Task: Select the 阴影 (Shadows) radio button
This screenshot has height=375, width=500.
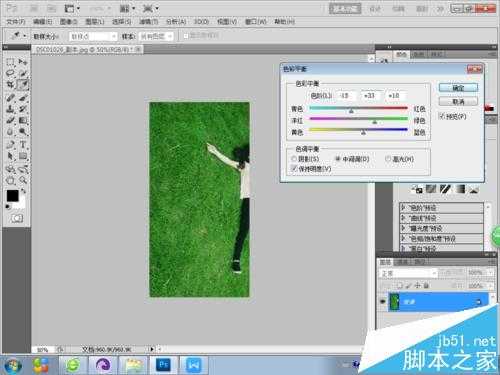Action: click(294, 159)
